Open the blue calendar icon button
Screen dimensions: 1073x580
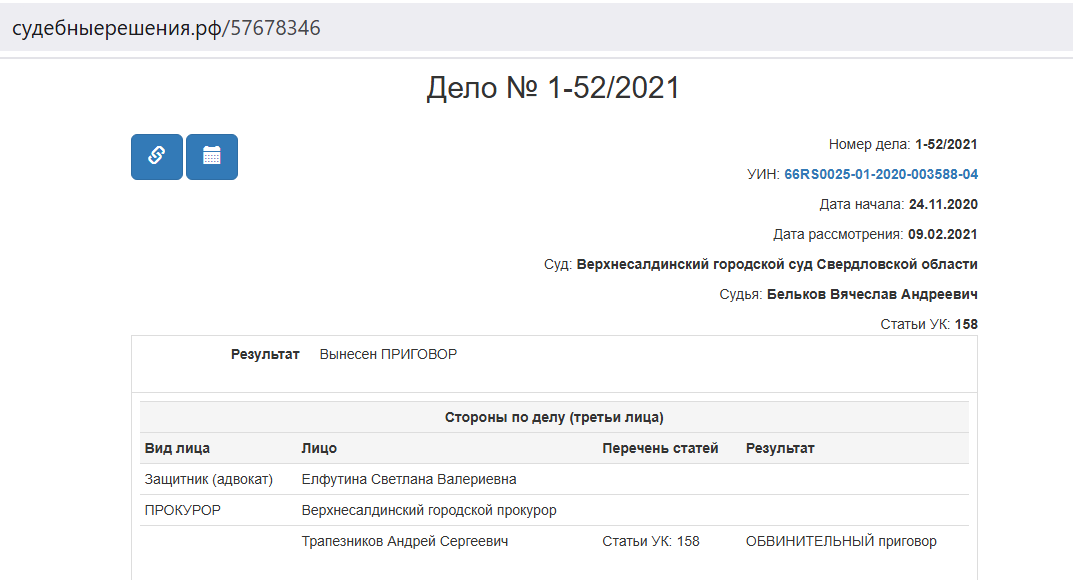(x=212, y=157)
